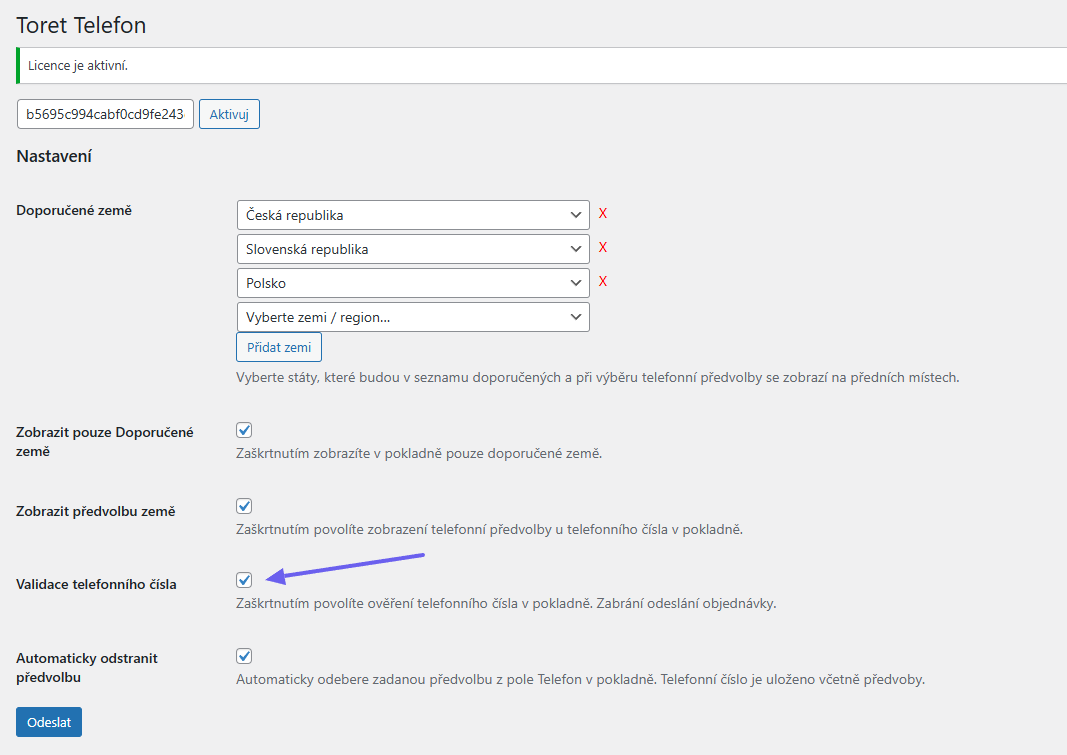Image resolution: width=1067 pixels, height=755 pixels.
Task: Submit settings with the Odeslat button
Action: [x=48, y=722]
